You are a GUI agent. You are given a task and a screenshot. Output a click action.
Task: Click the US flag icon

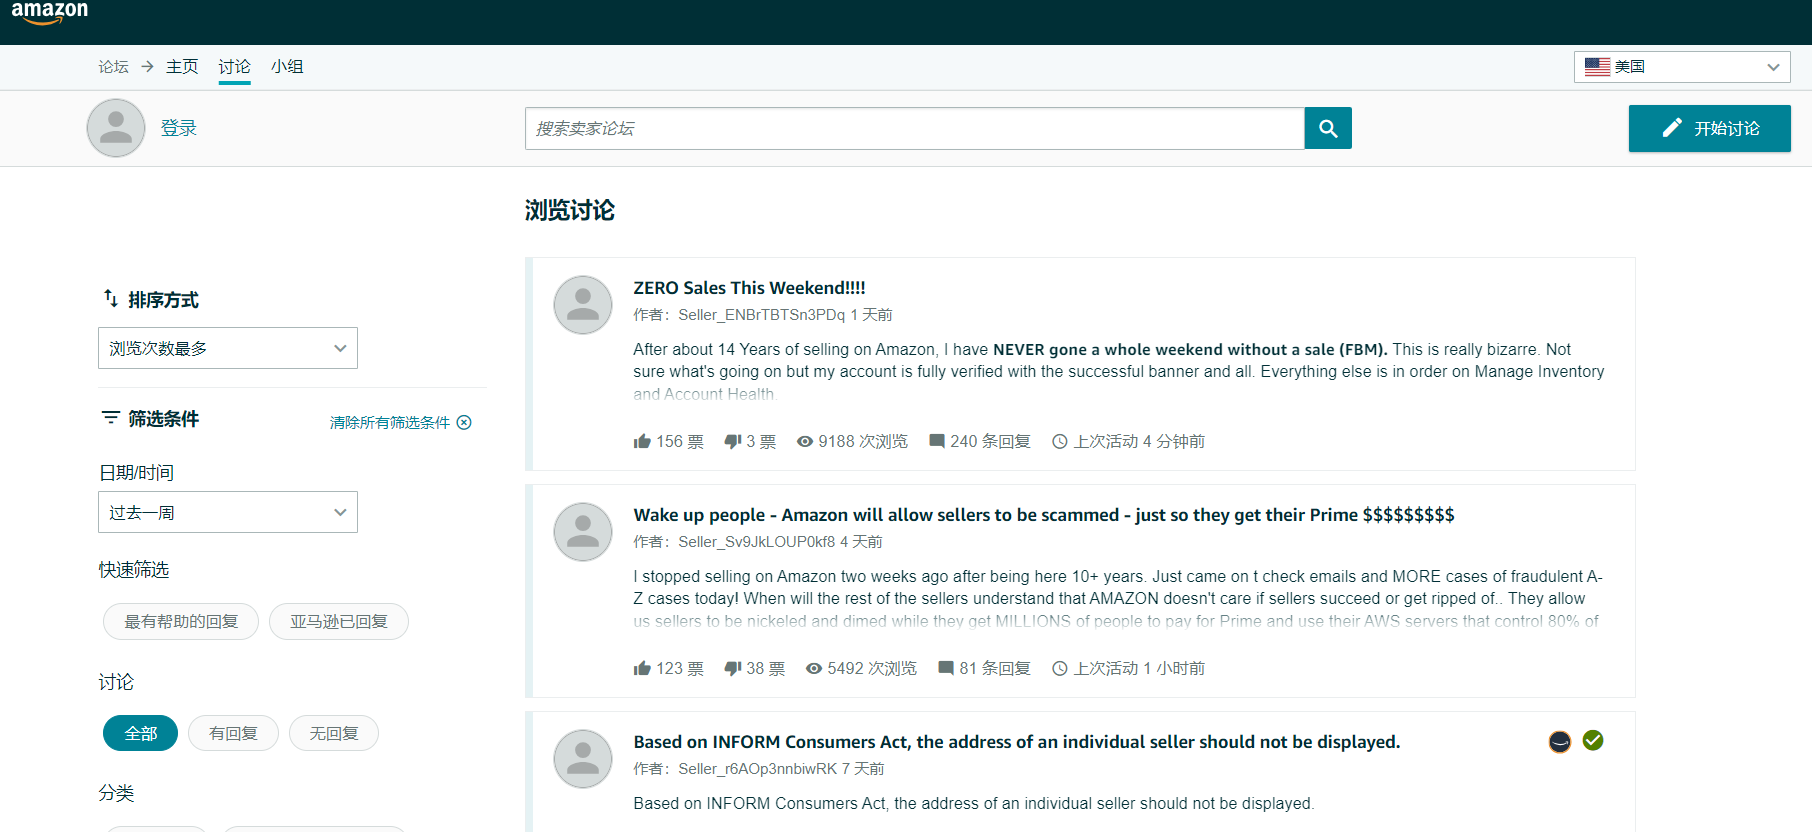[1597, 67]
